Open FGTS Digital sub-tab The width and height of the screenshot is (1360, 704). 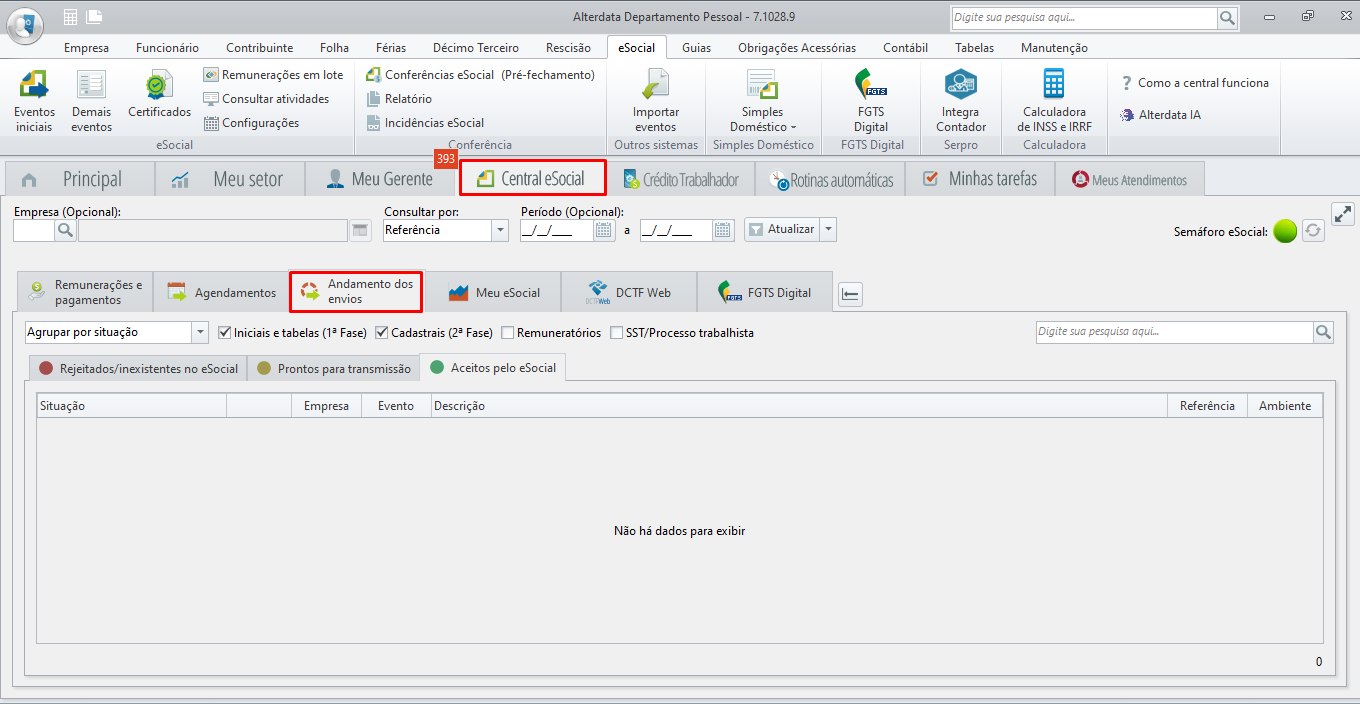765,292
